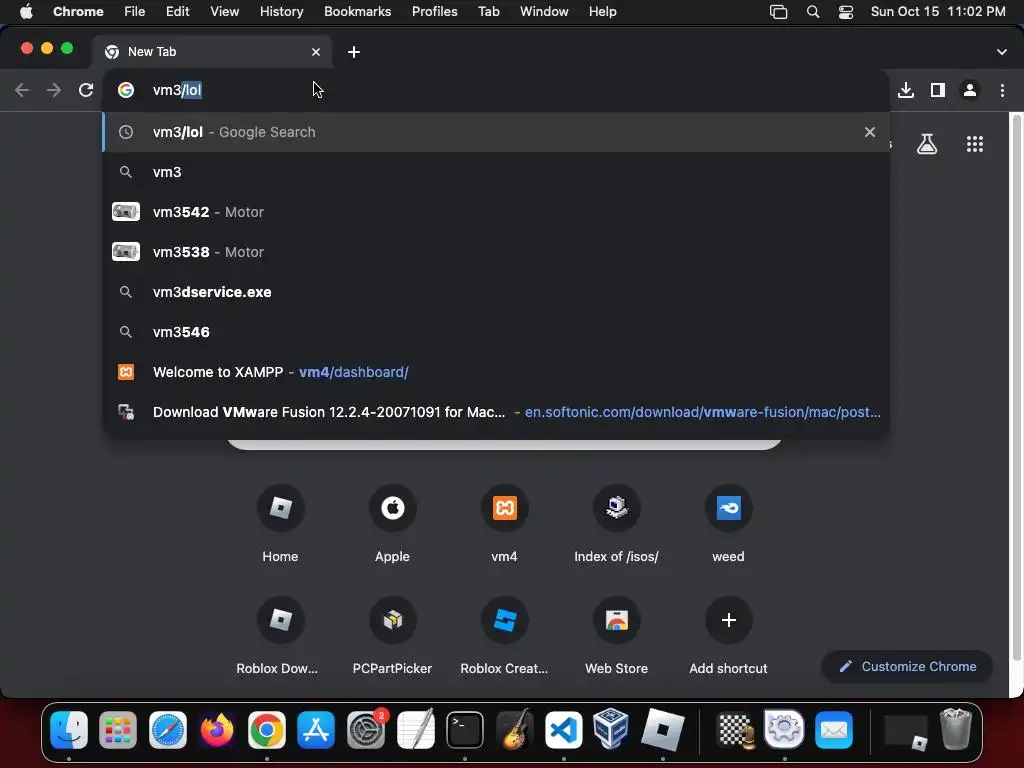The width and height of the screenshot is (1024, 768).
Task: Open the Index of /isos/ shortcut
Action: (x=616, y=523)
